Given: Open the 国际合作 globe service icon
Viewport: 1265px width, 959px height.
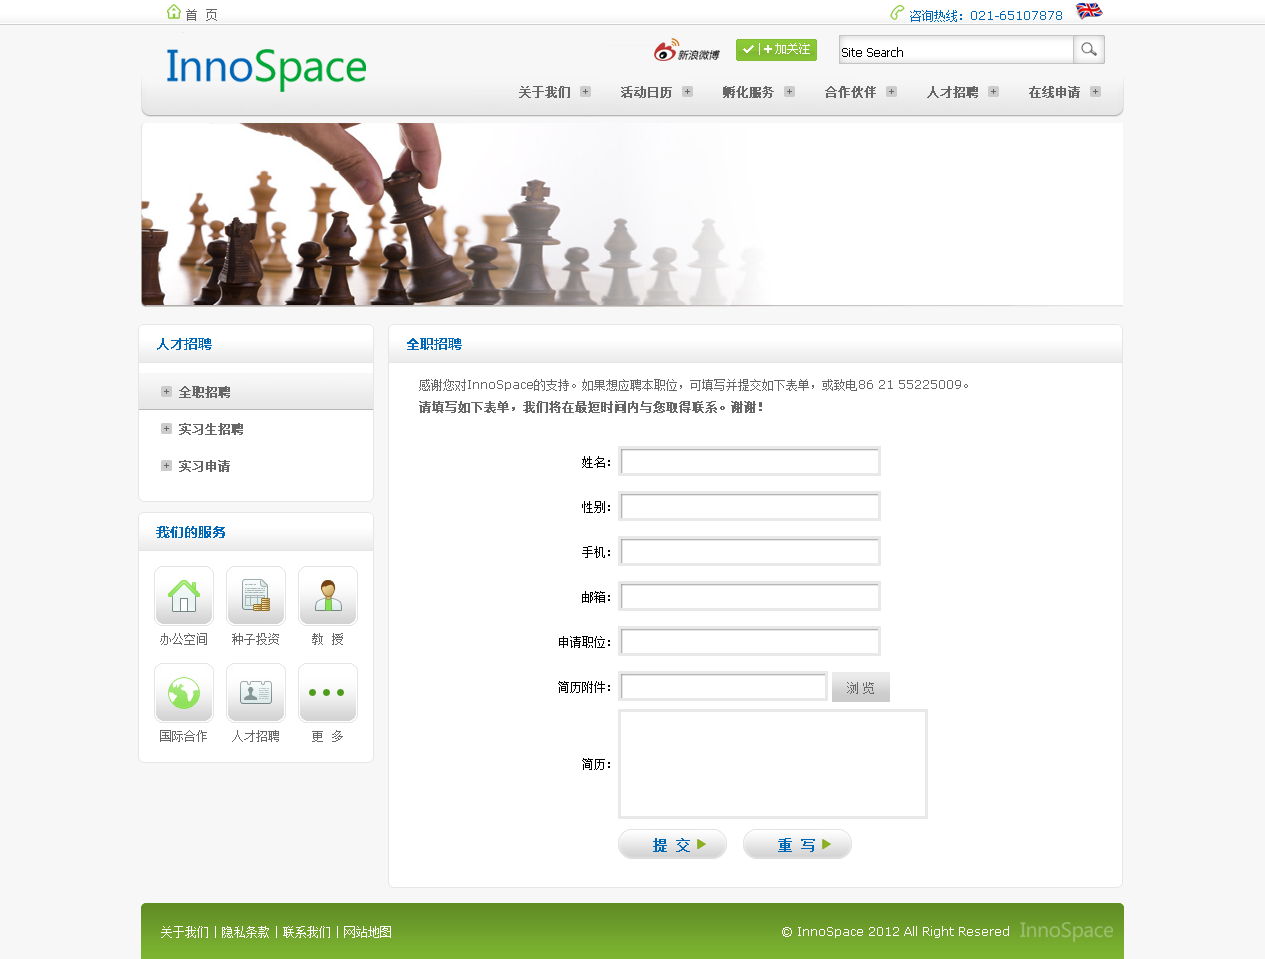Looking at the screenshot, I should (184, 693).
